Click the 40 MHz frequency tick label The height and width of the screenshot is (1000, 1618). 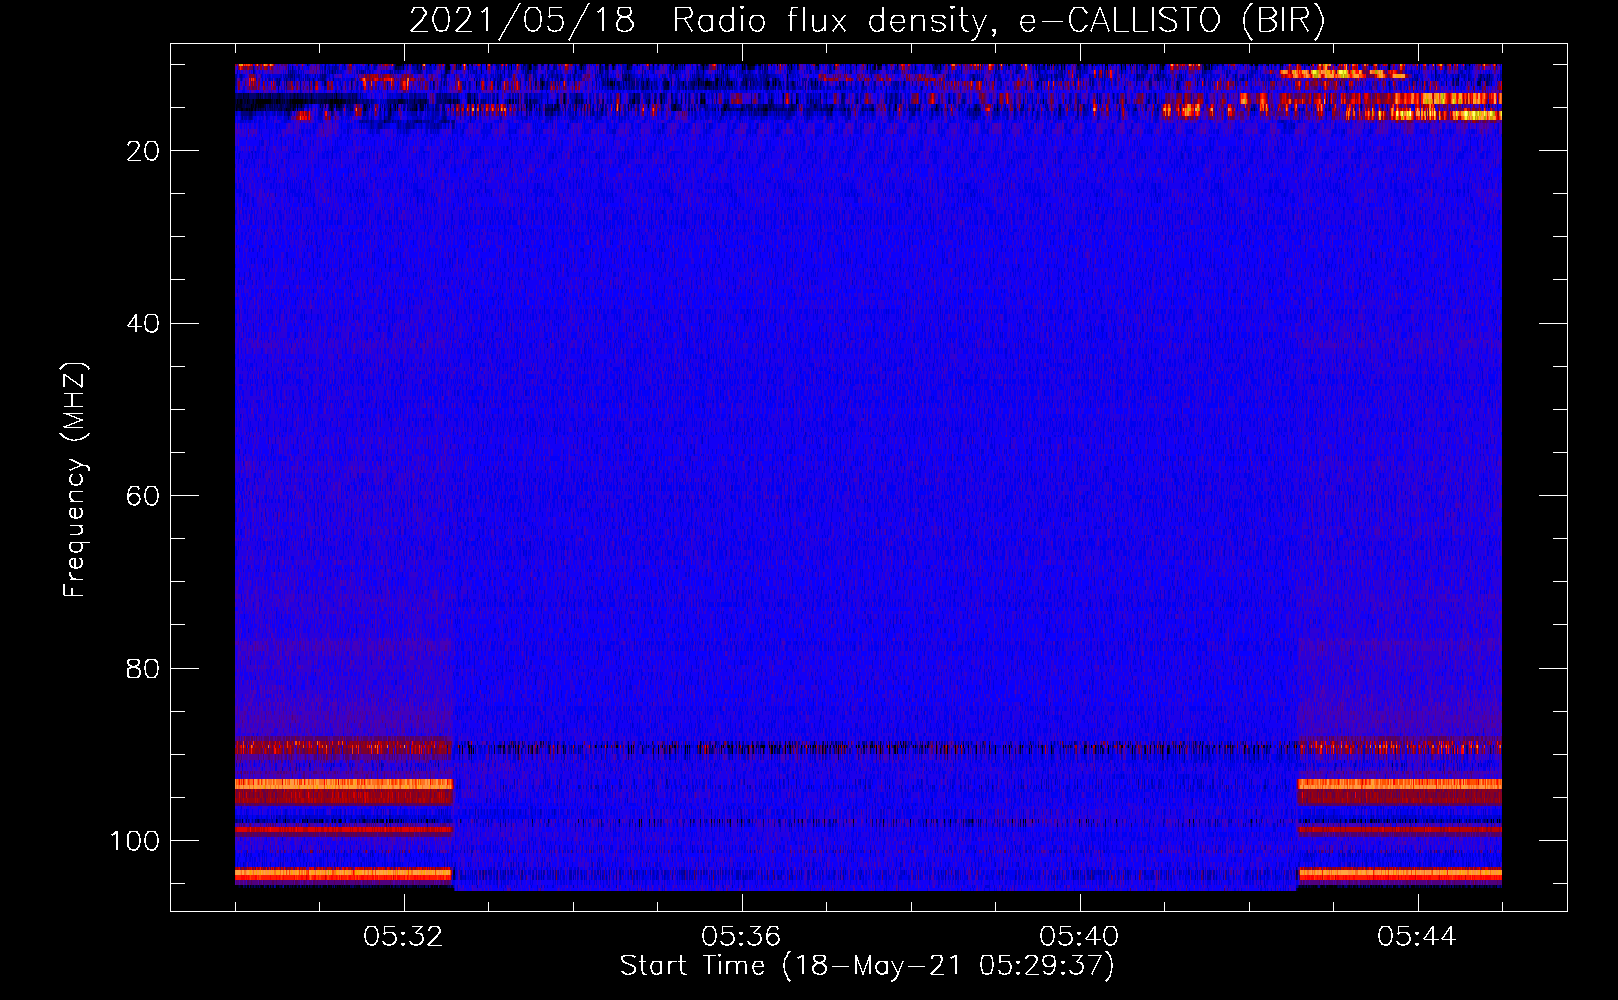pyautogui.click(x=143, y=324)
